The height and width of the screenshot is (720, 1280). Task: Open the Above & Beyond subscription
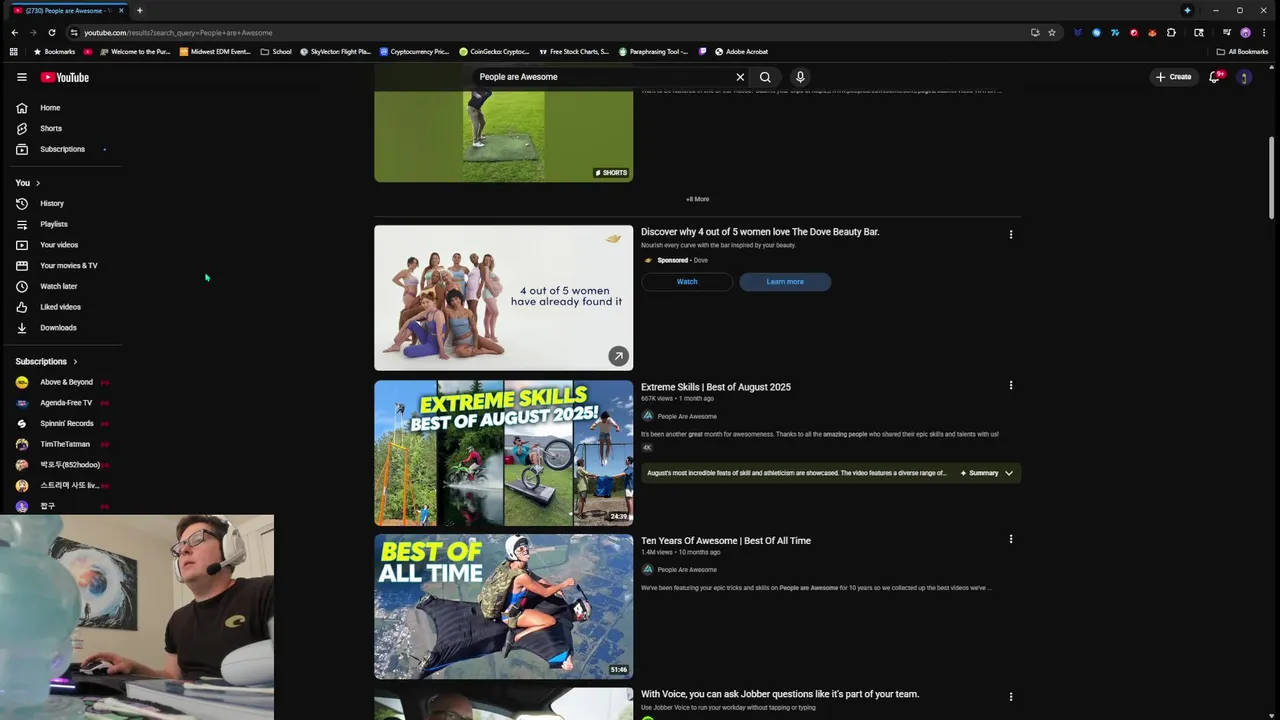tap(64, 382)
